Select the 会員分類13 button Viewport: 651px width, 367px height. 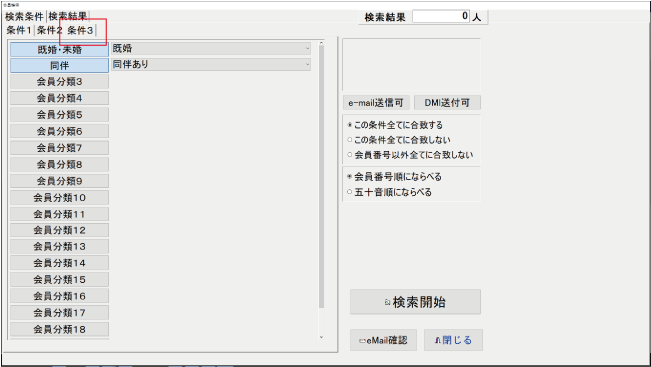[x=59, y=247]
